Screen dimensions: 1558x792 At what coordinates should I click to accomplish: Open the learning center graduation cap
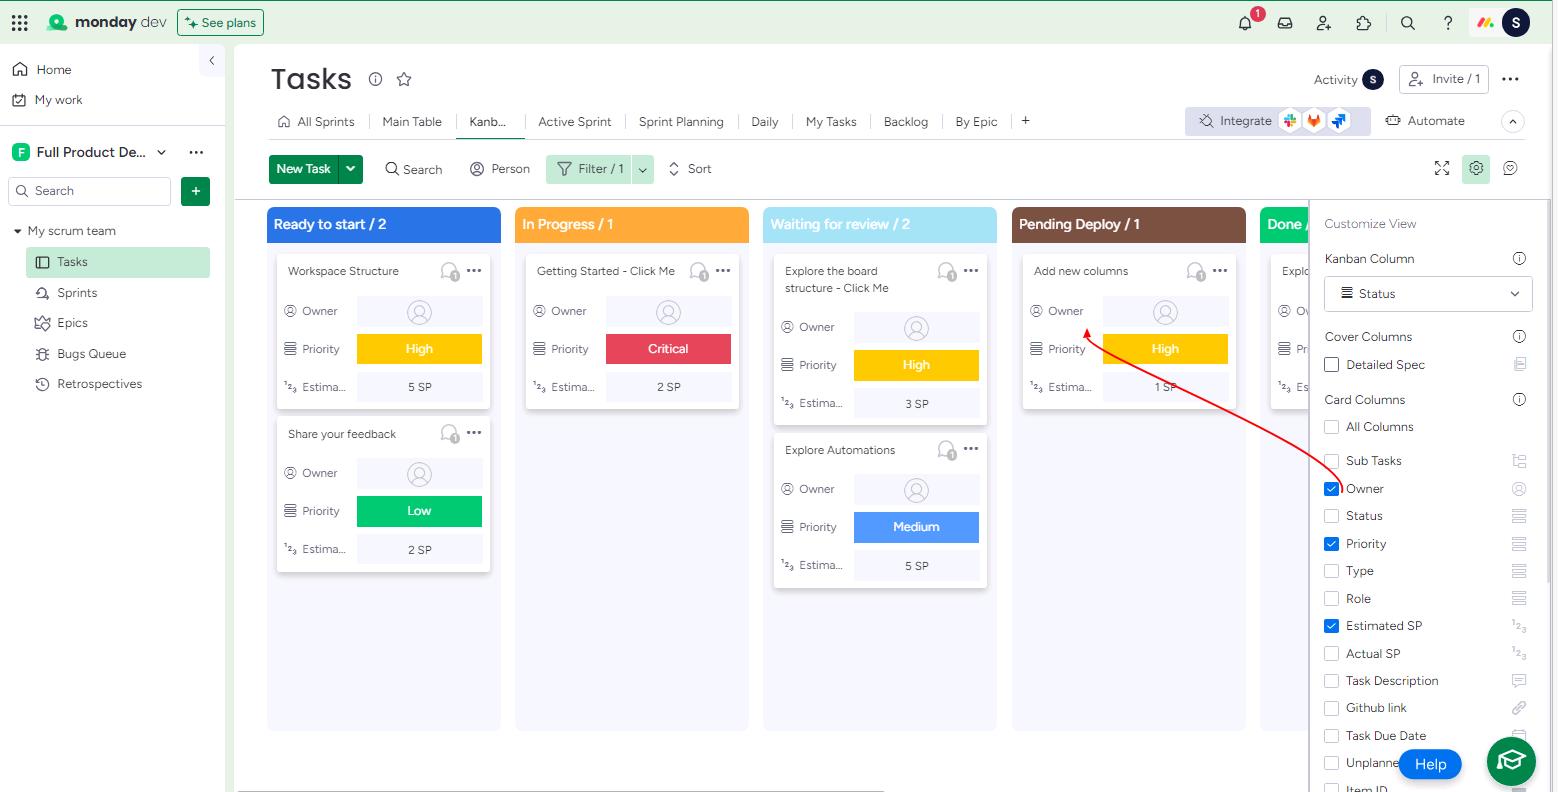tap(1511, 762)
